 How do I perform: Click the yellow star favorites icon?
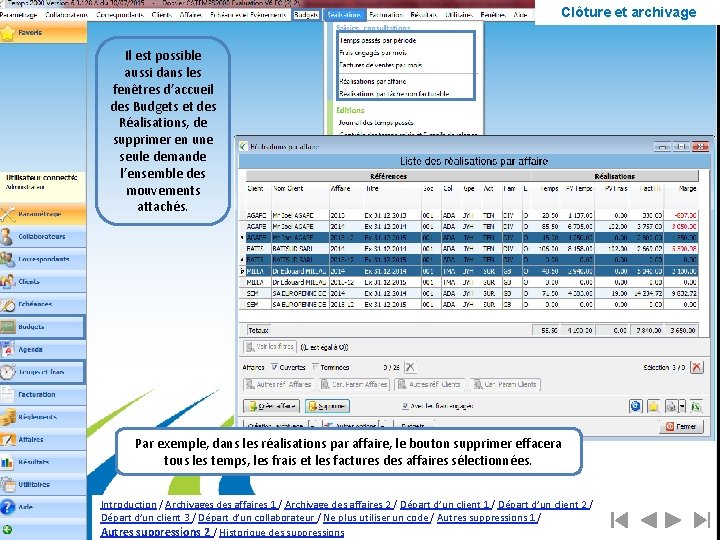click(653, 406)
